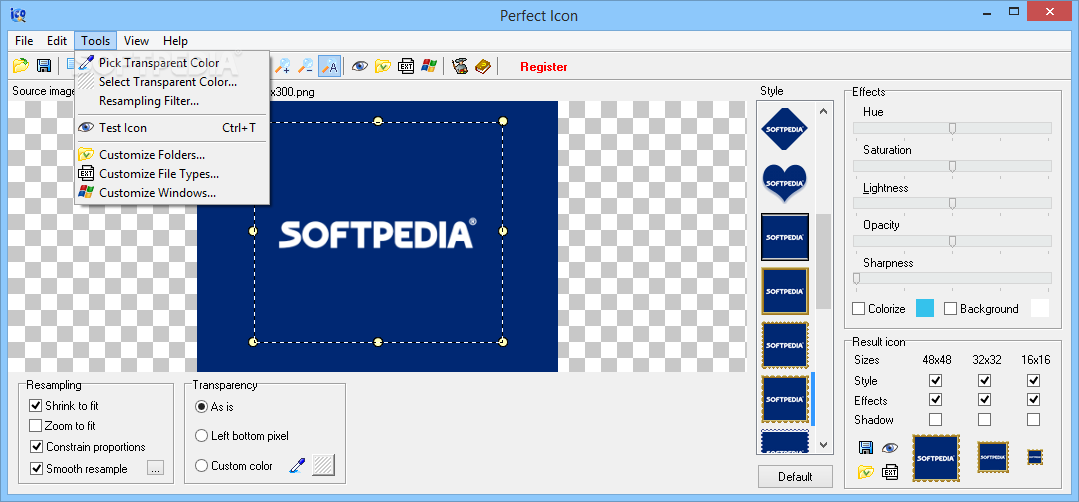
Task: Enable Zoom to fit checkbox
Action: pyautogui.click(x=36, y=426)
